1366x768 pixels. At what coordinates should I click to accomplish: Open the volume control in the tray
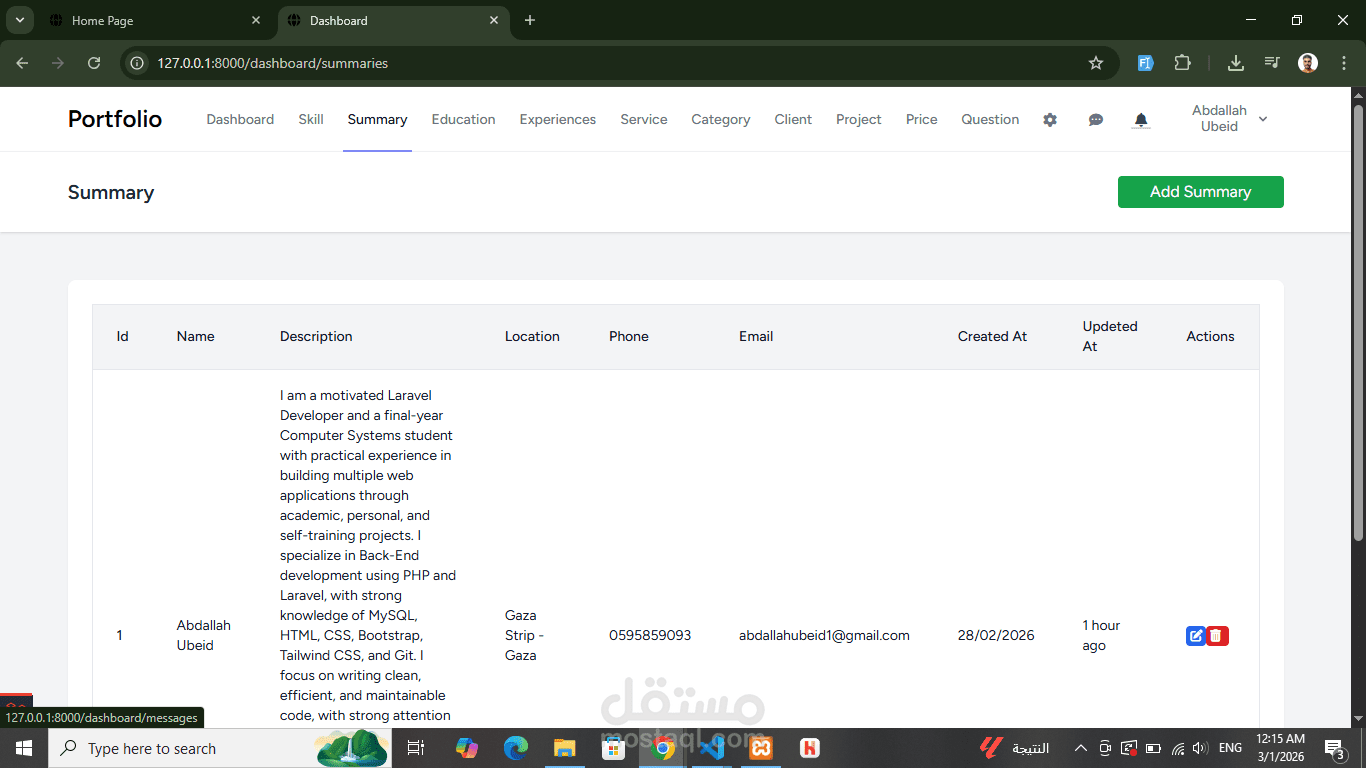(x=1200, y=748)
